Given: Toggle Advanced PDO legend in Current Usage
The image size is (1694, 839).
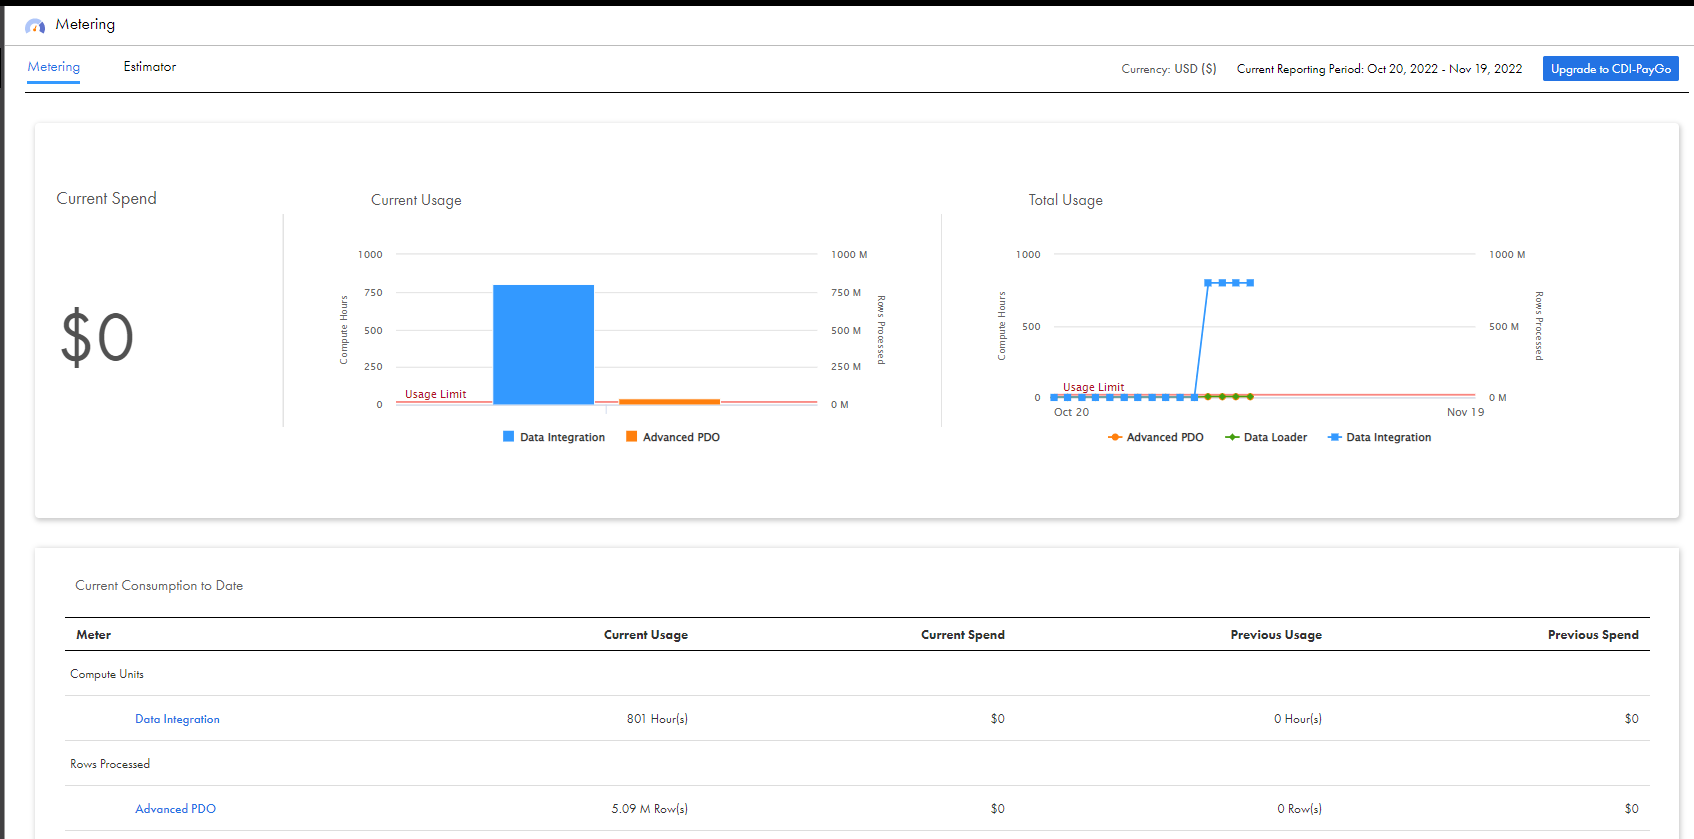Looking at the screenshot, I should coord(673,437).
